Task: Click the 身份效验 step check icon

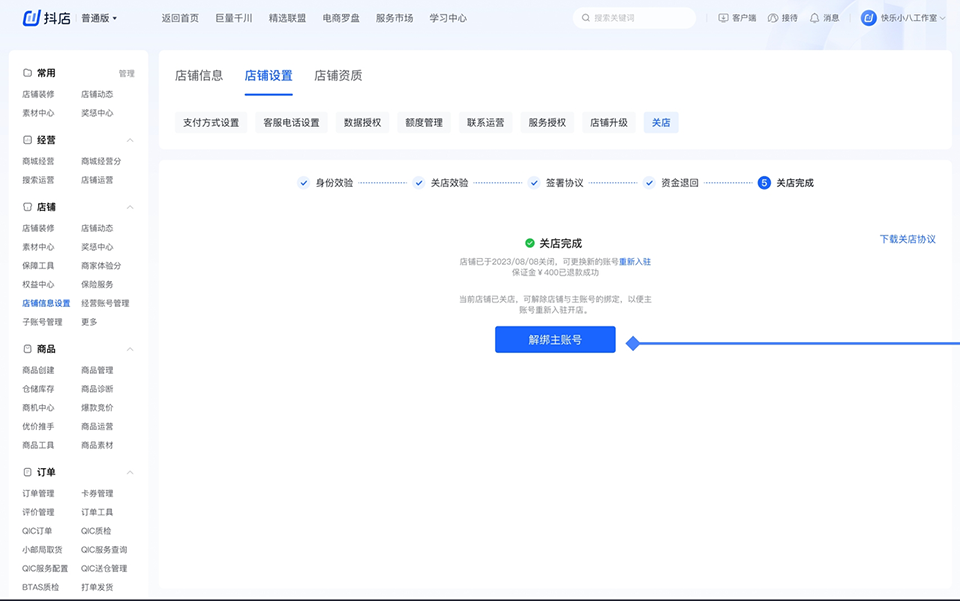Action: pyautogui.click(x=304, y=183)
